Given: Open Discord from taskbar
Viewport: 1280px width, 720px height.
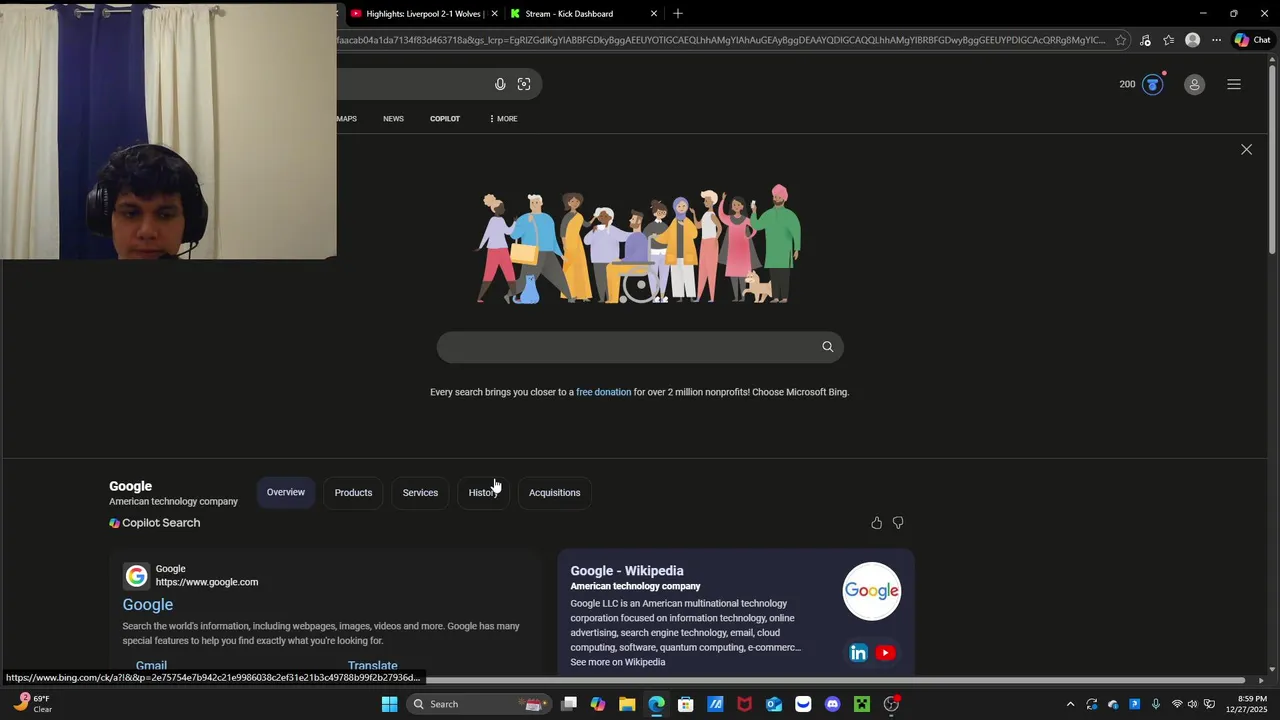Looking at the screenshot, I should click(832, 704).
